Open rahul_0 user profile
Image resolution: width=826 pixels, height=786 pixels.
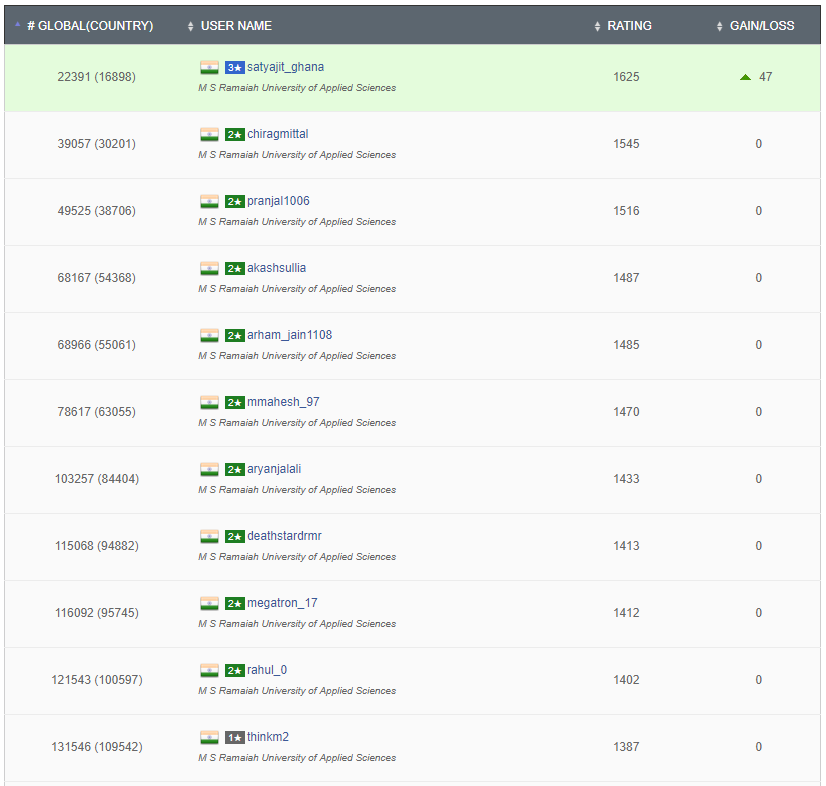(267, 670)
